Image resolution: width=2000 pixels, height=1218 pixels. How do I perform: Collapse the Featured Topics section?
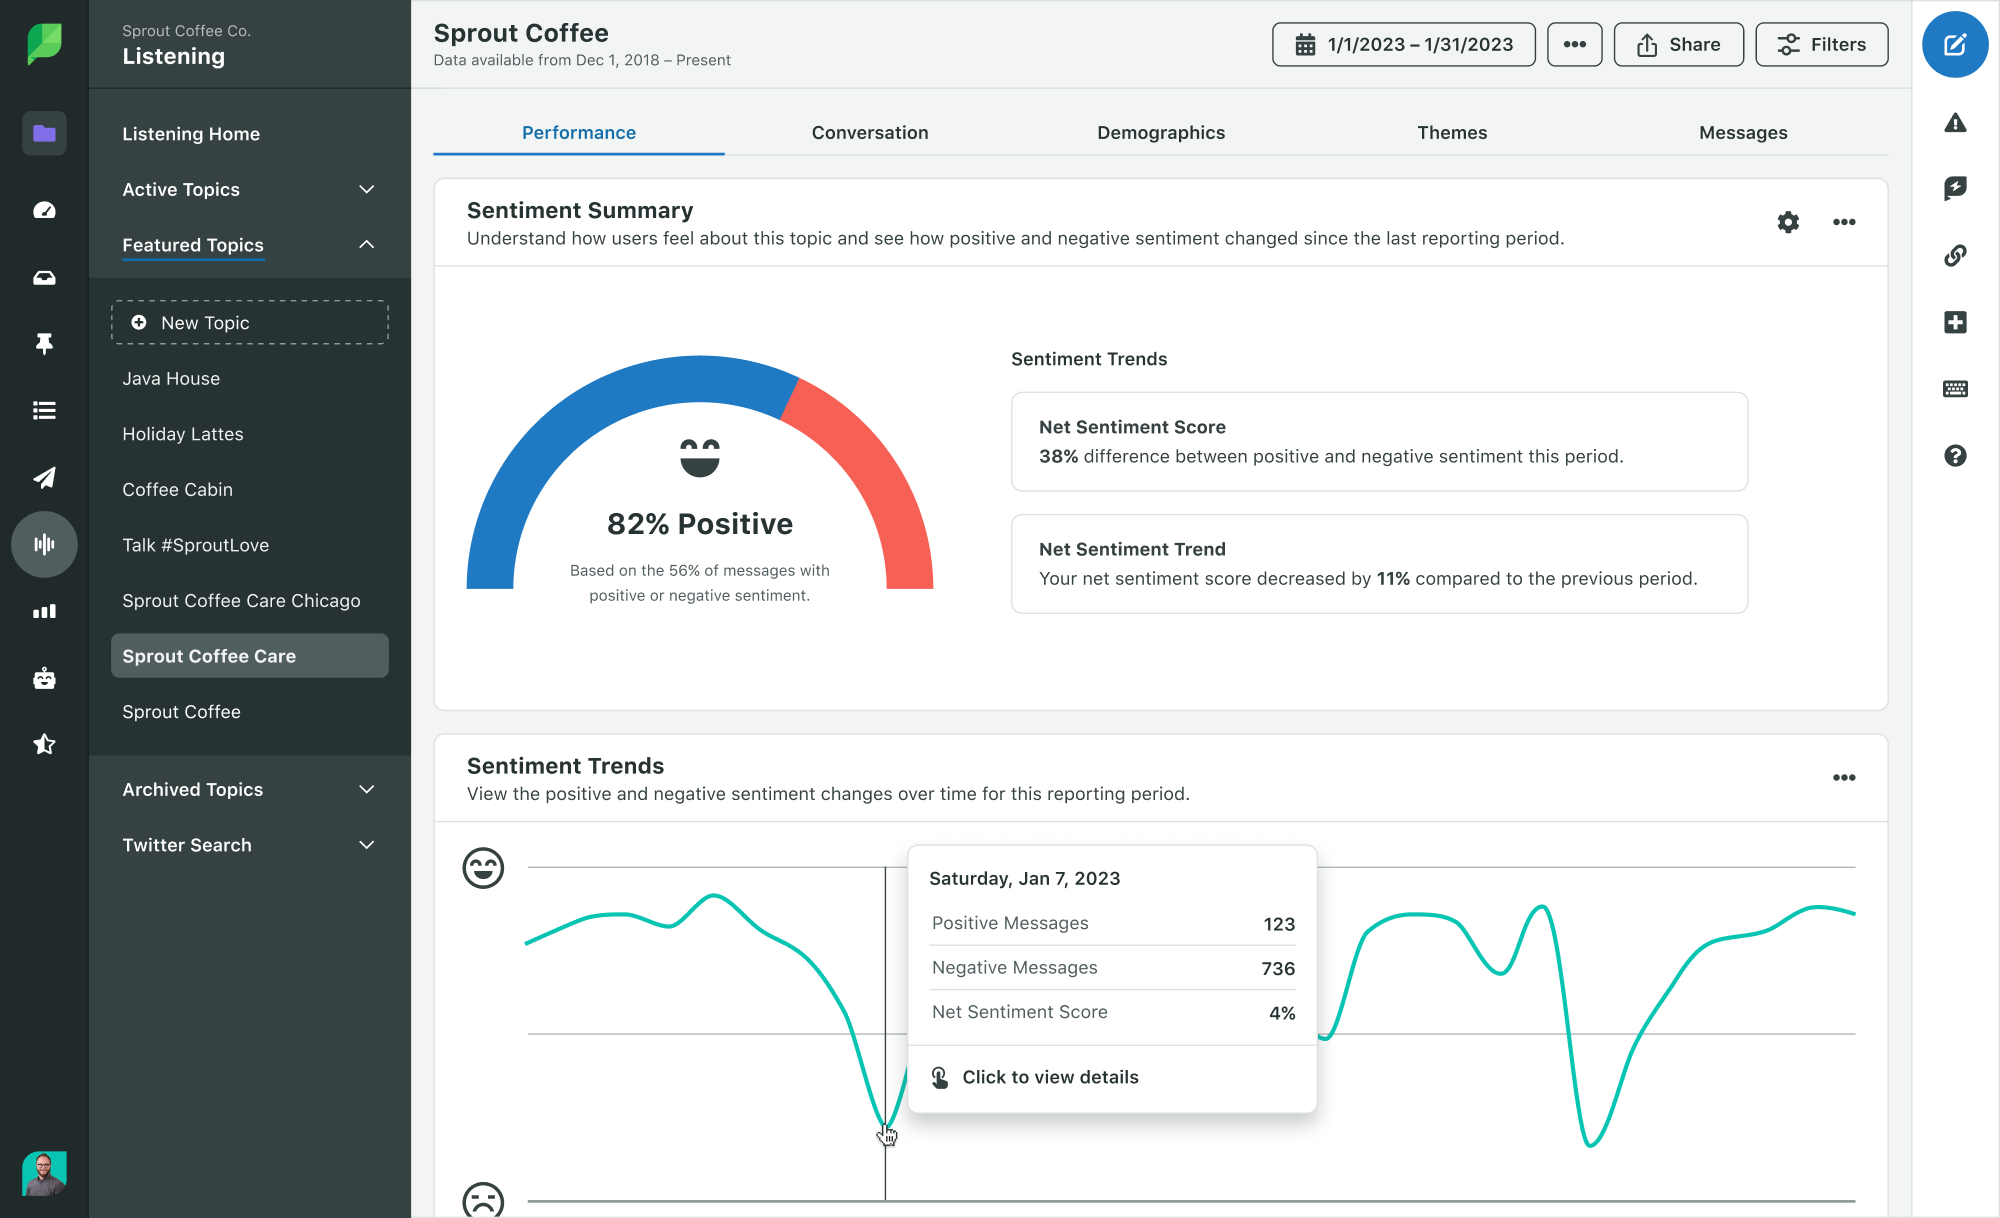364,244
